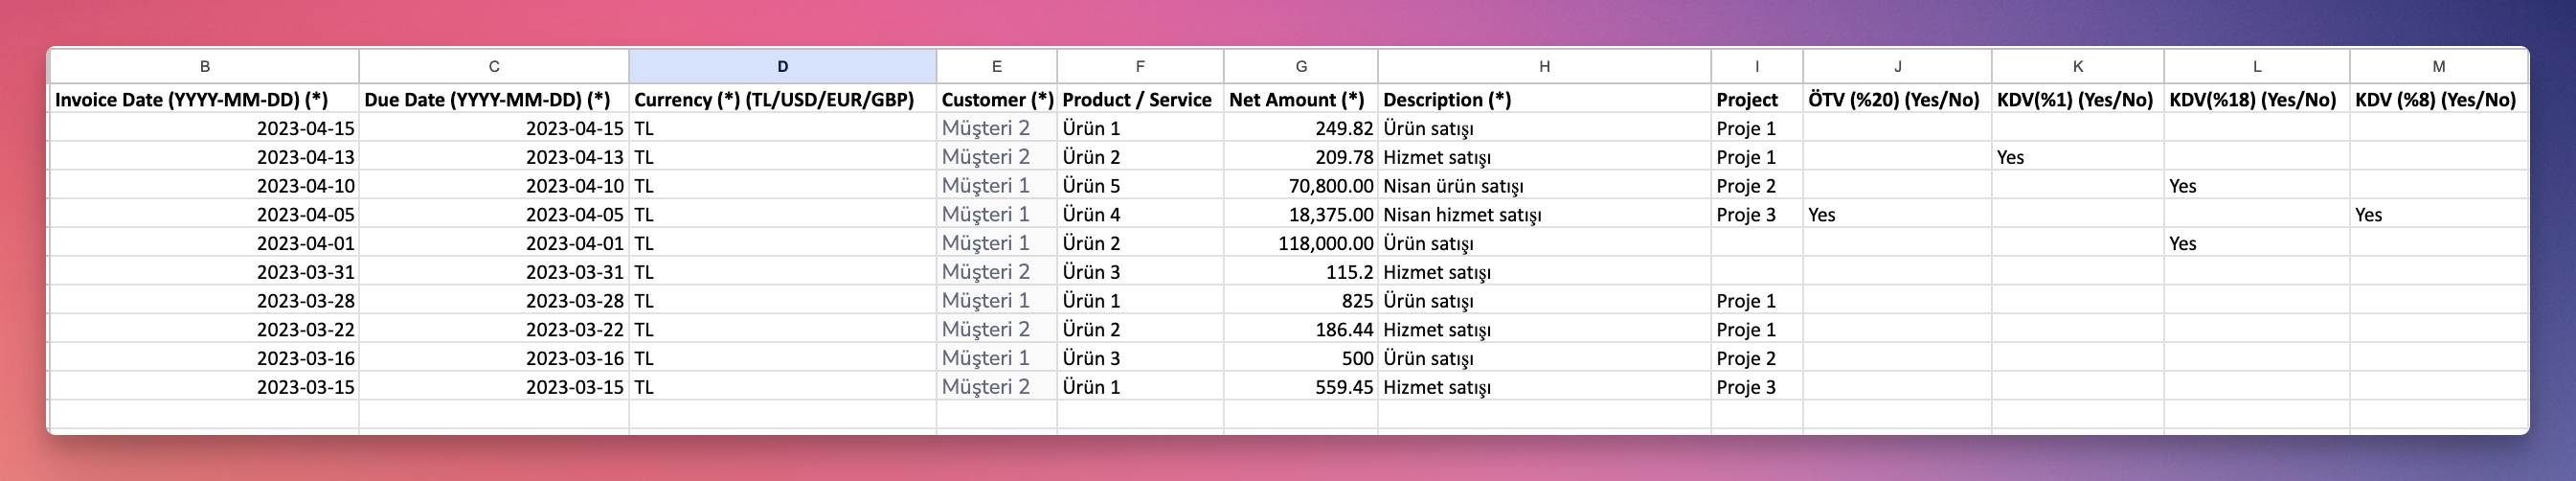Image resolution: width=2576 pixels, height=481 pixels.
Task: Select invoice date cell 2023-03-31
Action: click(x=204, y=272)
